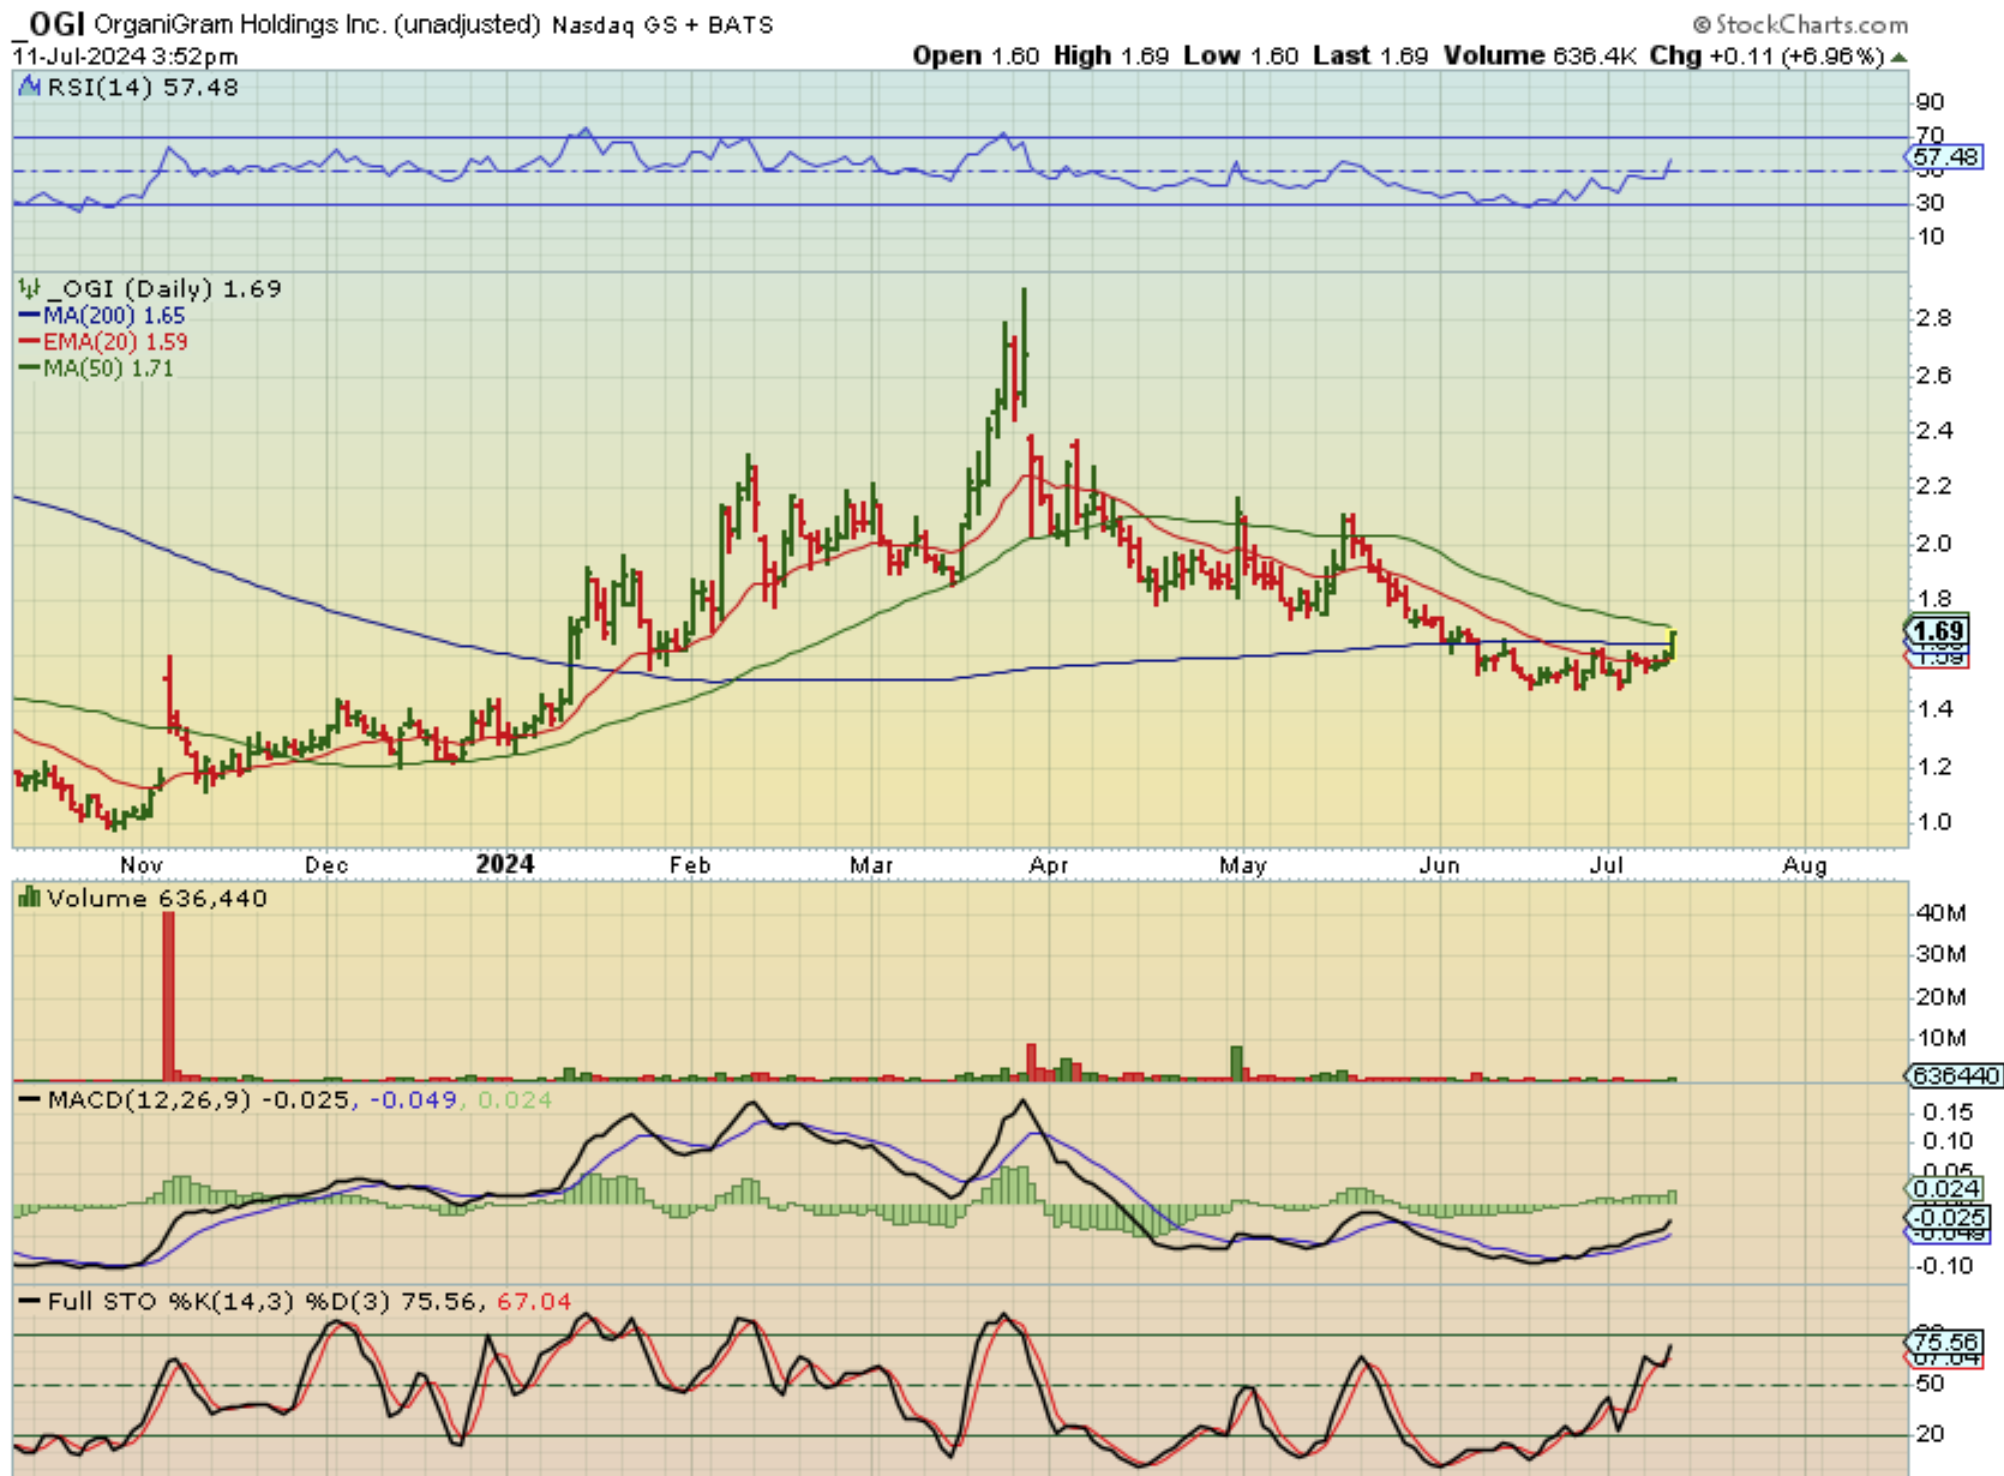Click the Apr month label on axis
This screenshot has width=2004, height=1476.
click(1048, 865)
